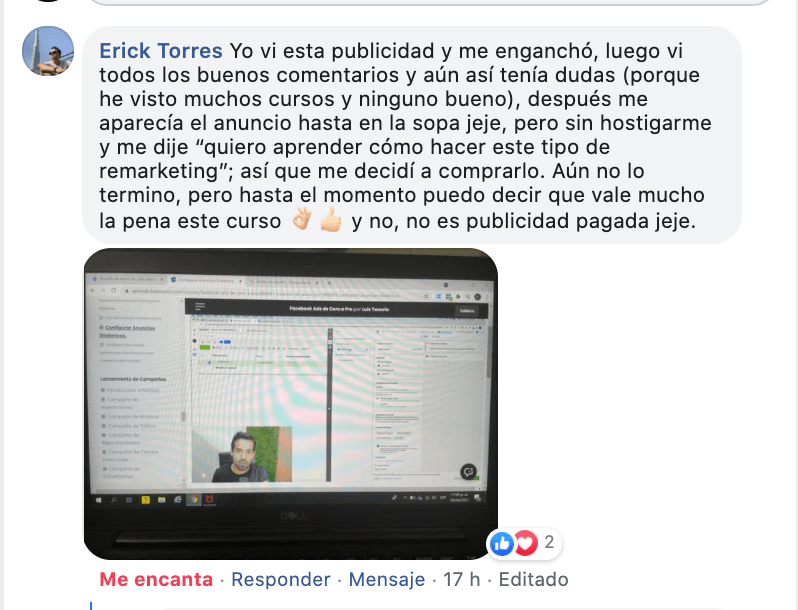The width and height of the screenshot is (798, 610).
Task: Select the instructor webcam video thumbnail
Action: coord(241,454)
